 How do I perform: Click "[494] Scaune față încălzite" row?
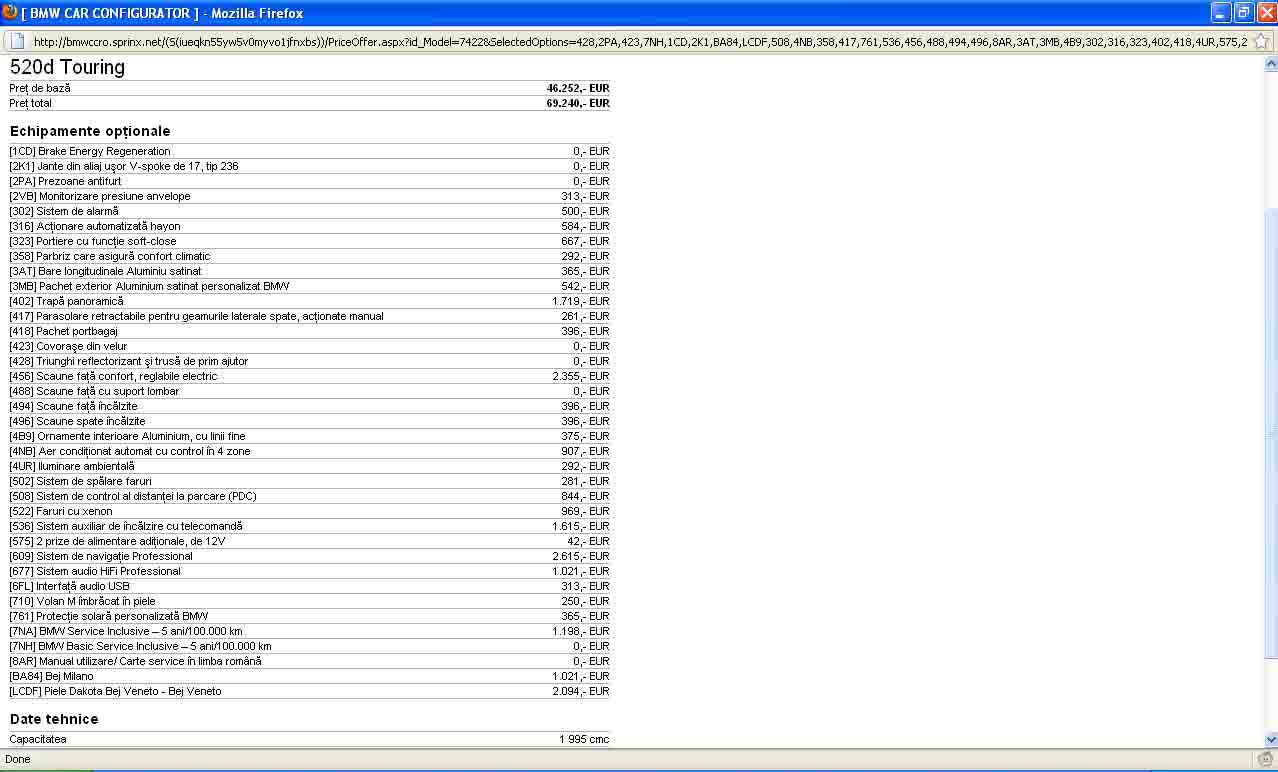pyautogui.click(x=309, y=406)
